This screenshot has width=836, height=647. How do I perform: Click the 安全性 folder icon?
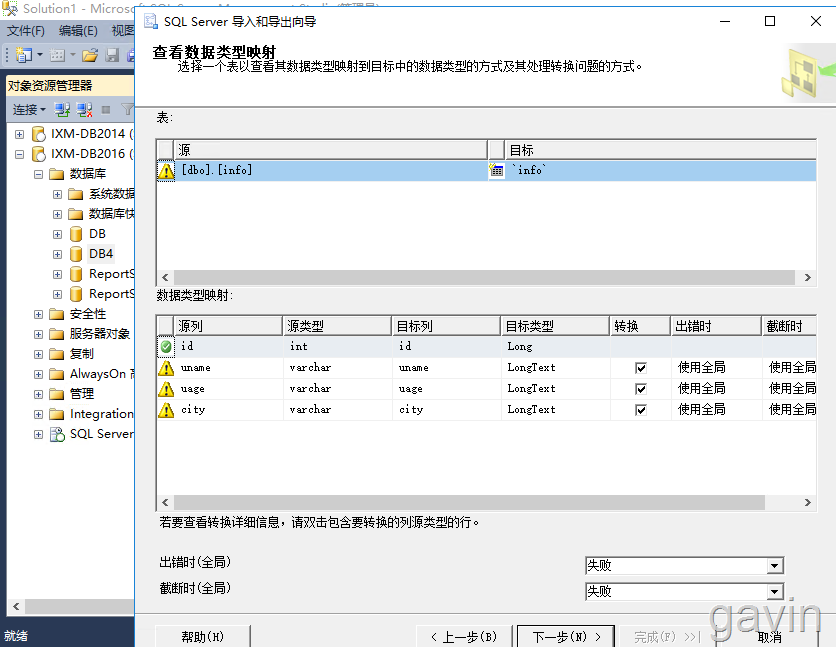tap(57, 314)
